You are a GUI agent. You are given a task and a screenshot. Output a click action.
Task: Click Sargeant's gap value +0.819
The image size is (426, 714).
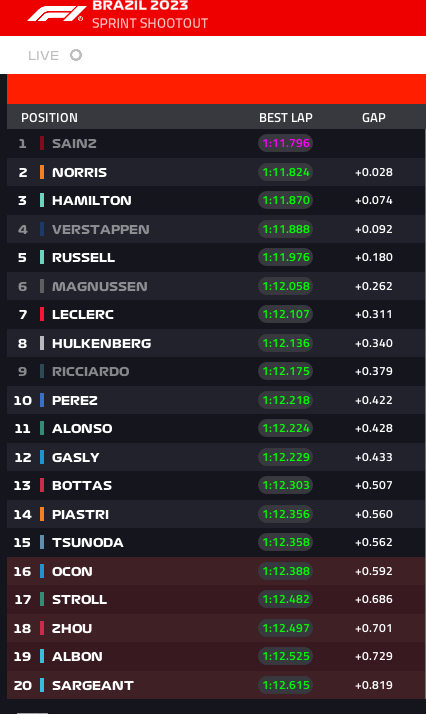tap(374, 685)
